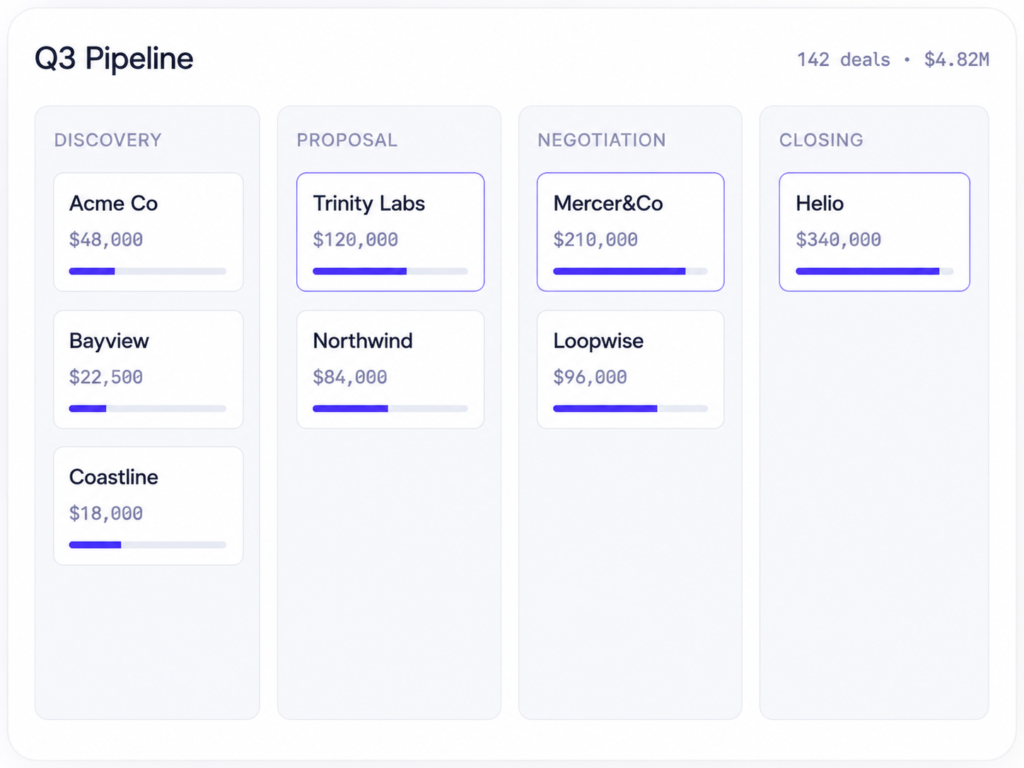Click the PROPOSAL column header
1024x768 pixels.
point(347,140)
